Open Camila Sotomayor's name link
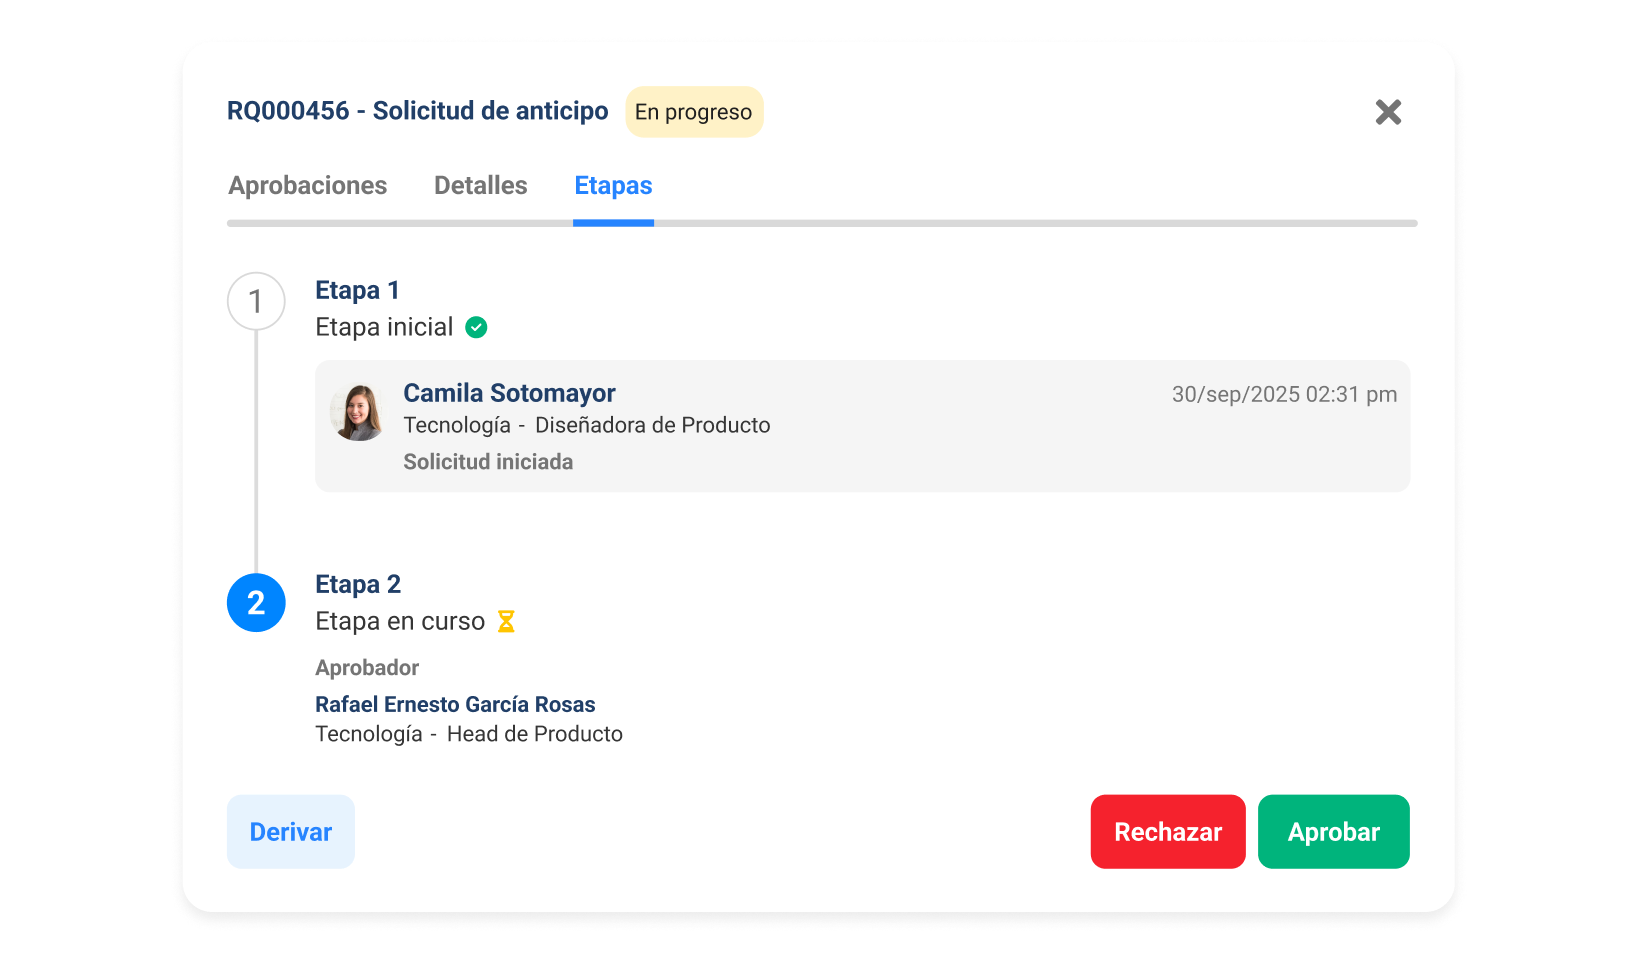 [x=509, y=393]
